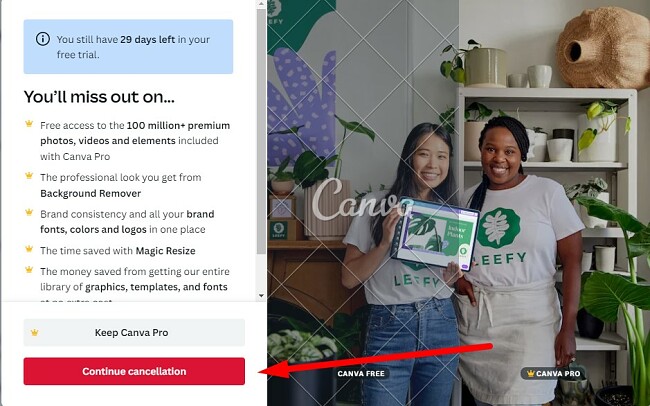Click the scrollbar down arrow
Viewport: 650px width, 406px height.
[261, 296]
